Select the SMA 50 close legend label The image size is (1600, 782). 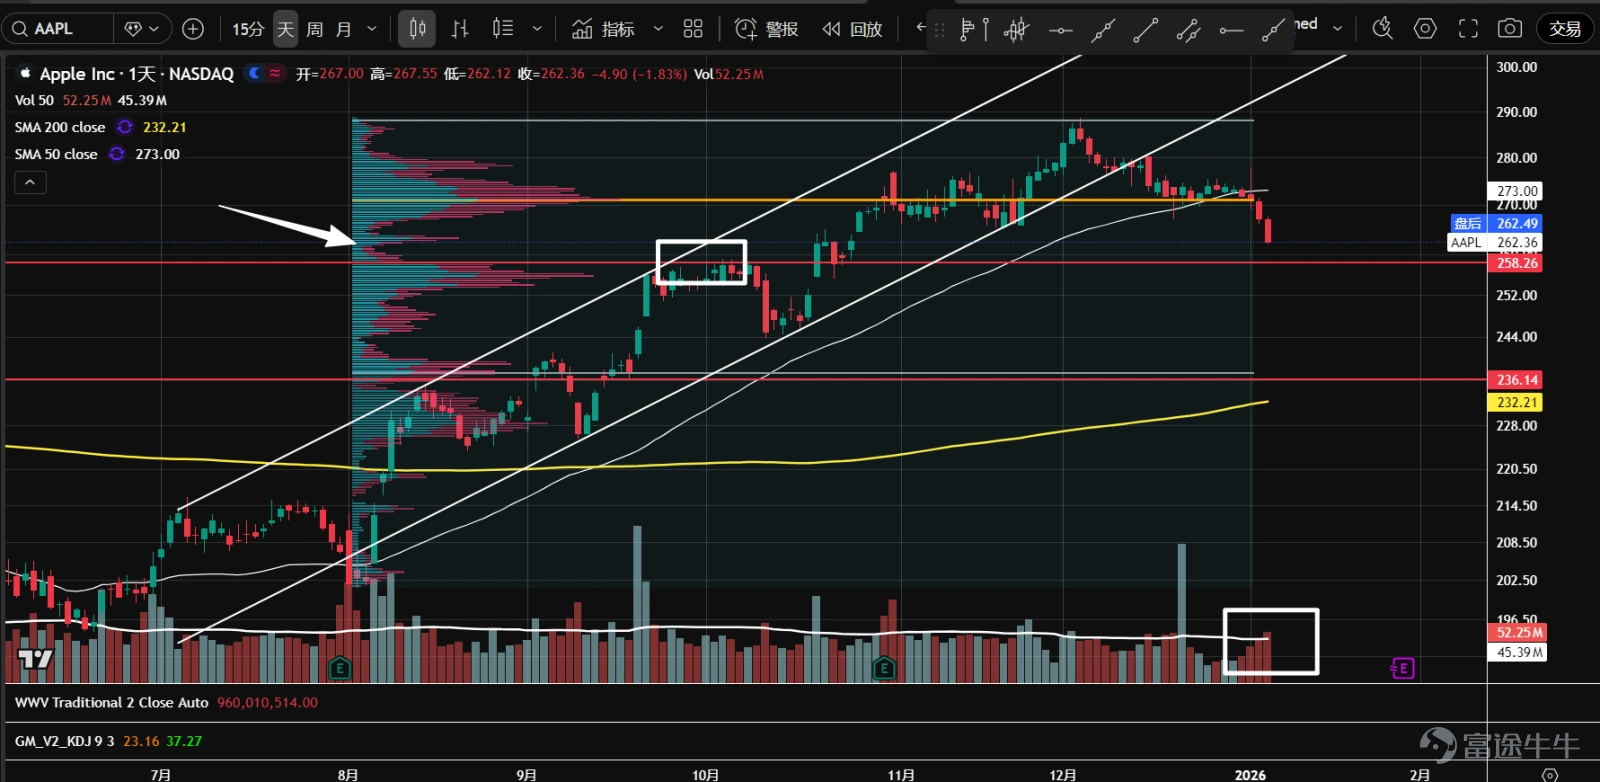click(56, 154)
